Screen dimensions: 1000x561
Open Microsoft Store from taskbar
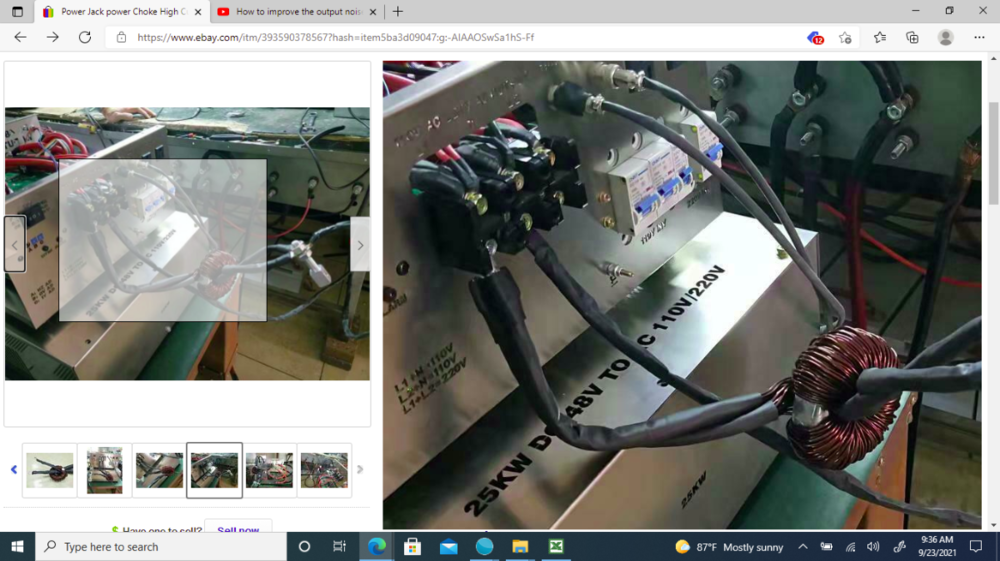pos(413,546)
